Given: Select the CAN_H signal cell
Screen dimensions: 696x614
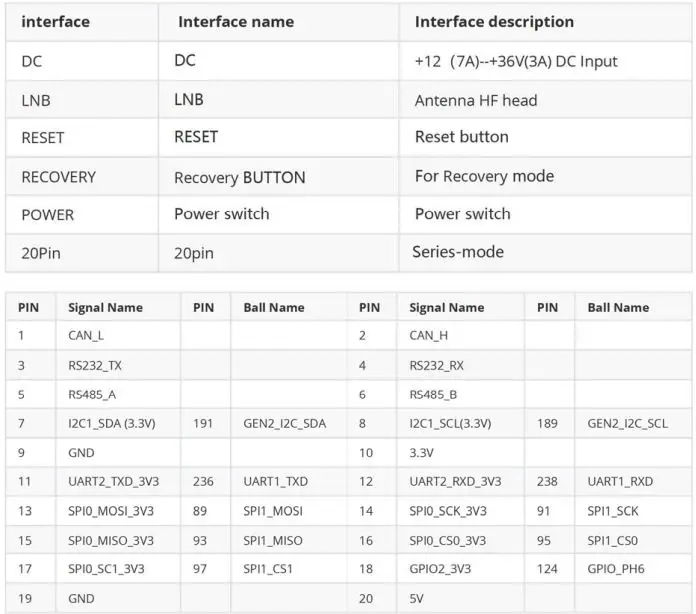Looking at the screenshot, I should 429,336.
